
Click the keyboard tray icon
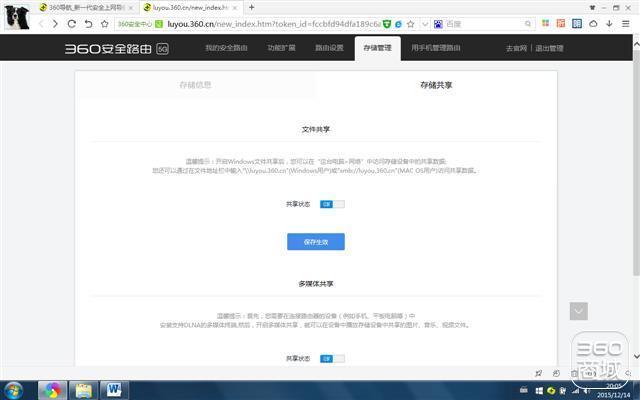pyautogui.click(x=524, y=390)
